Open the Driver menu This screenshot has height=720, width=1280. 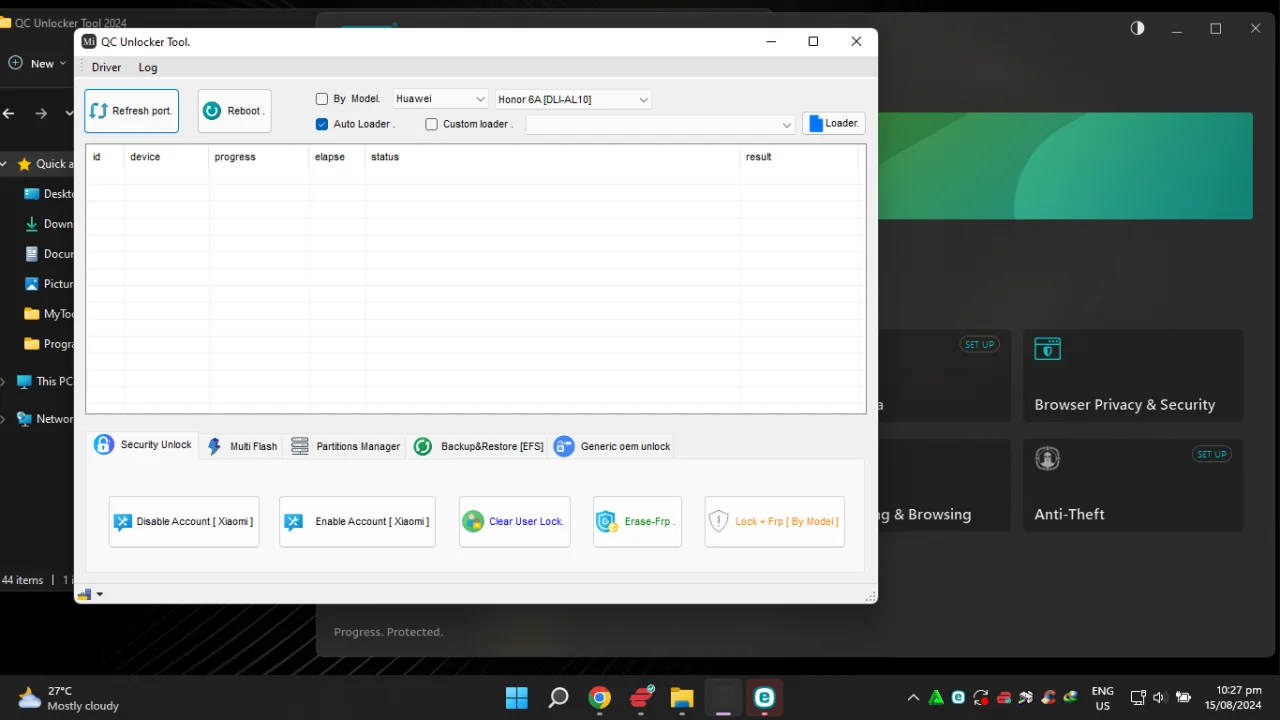click(x=106, y=67)
